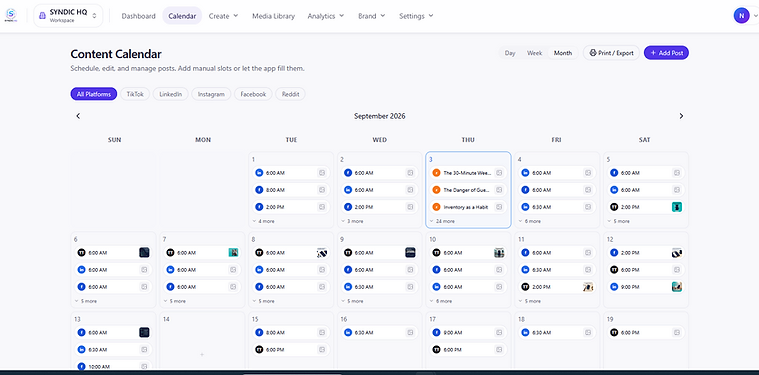Click orange icon beside Inventory as a Habit
Screen dimensions: 759x375
click(436, 207)
